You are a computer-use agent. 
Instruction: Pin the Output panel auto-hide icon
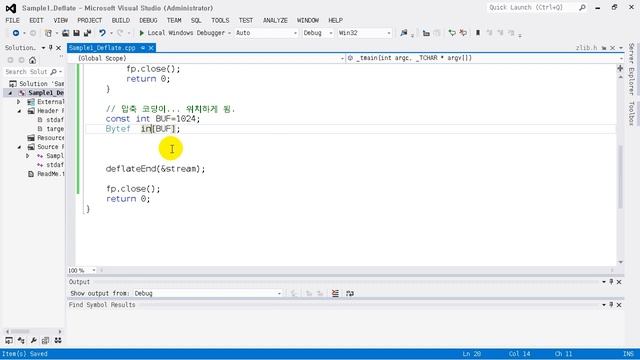click(611, 282)
